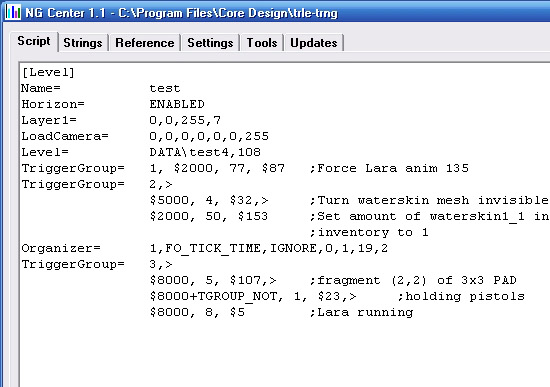Click the NG Center app icon in title bar
The height and width of the screenshot is (387, 550).
pos(13,12)
